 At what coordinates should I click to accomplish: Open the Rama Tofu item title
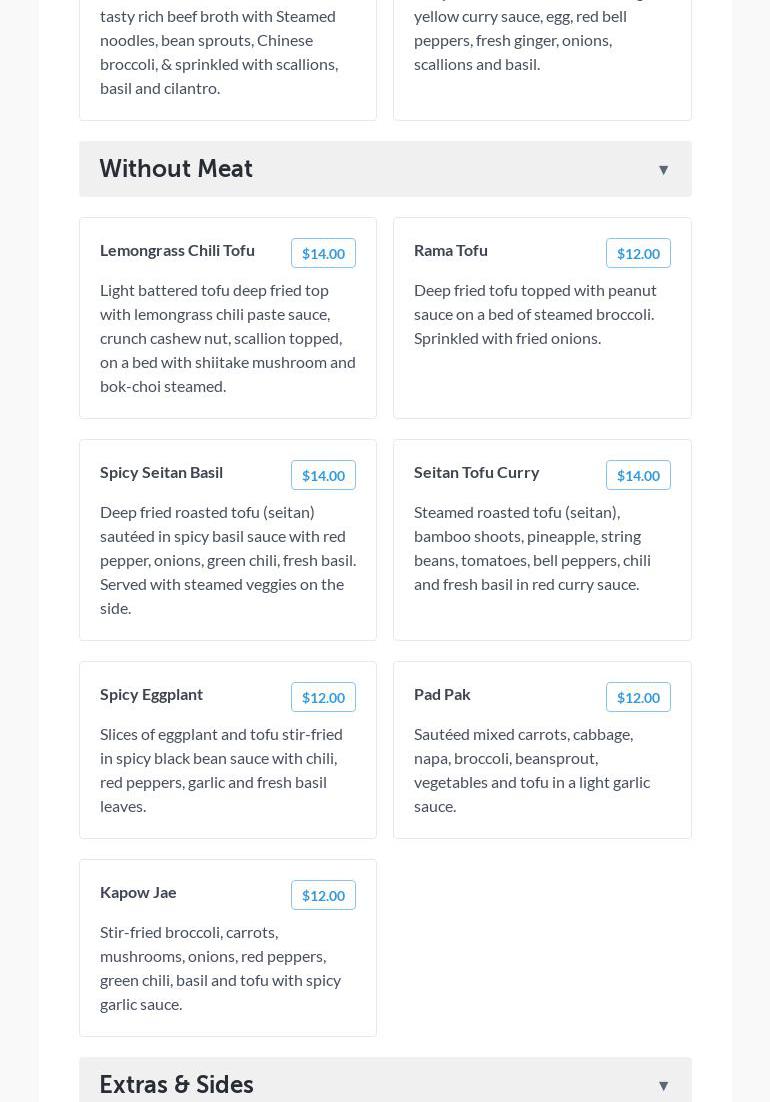point(451,250)
